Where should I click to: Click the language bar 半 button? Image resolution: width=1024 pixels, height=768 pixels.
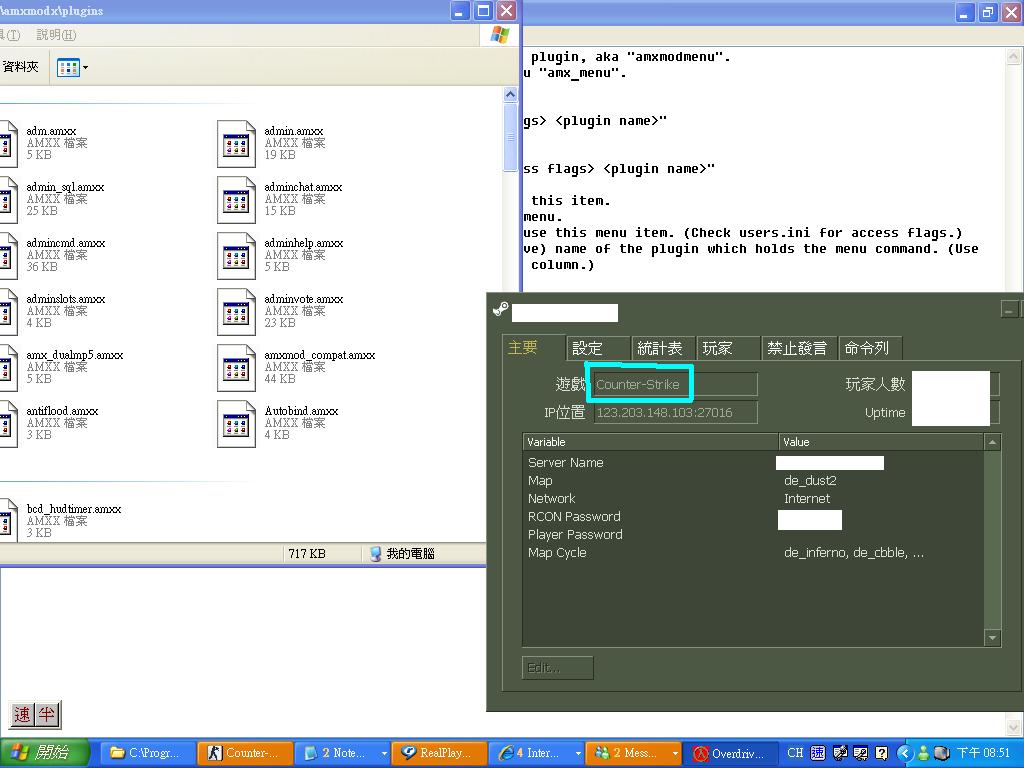[46, 714]
